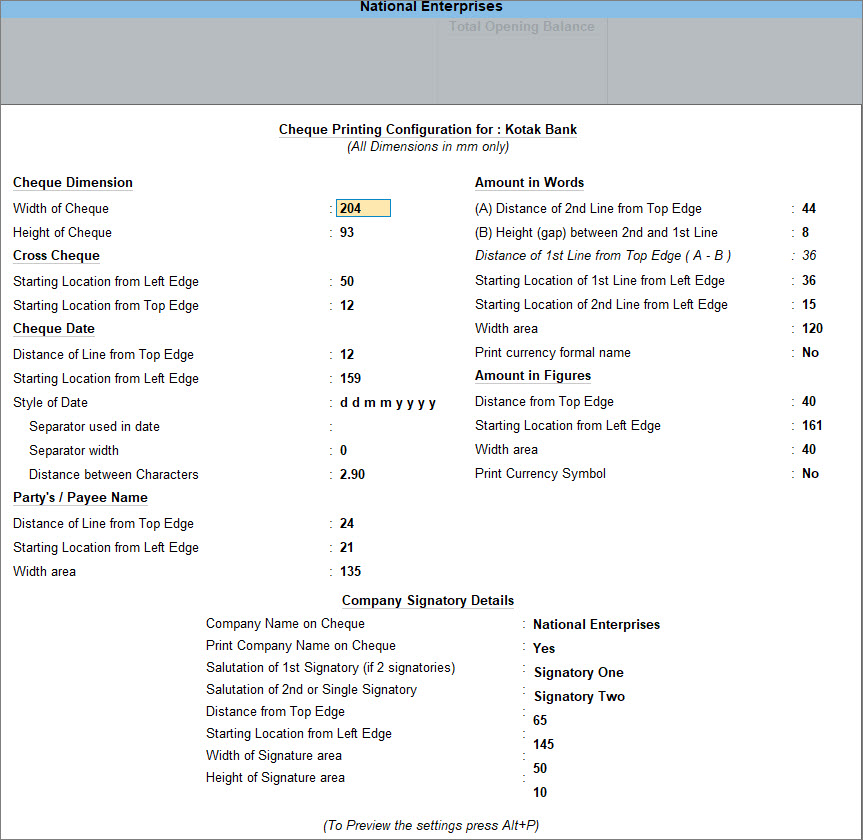Image resolution: width=863 pixels, height=840 pixels.
Task: Open Style of Date value ddmmyyyy
Action: (x=387, y=403)
